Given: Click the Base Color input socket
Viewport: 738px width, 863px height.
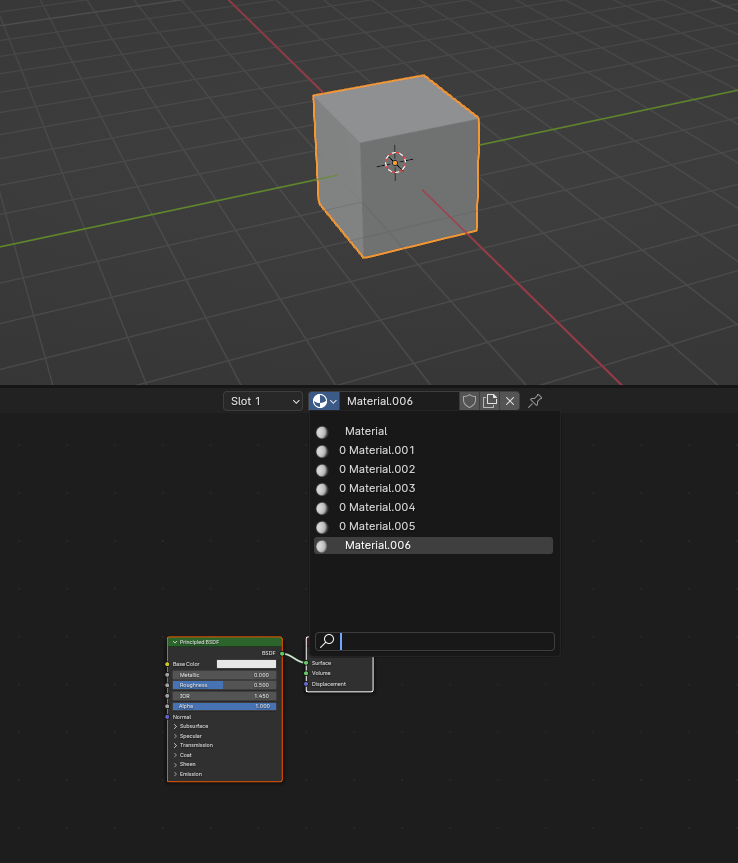Looking at the screenshot, I should 167,664.
